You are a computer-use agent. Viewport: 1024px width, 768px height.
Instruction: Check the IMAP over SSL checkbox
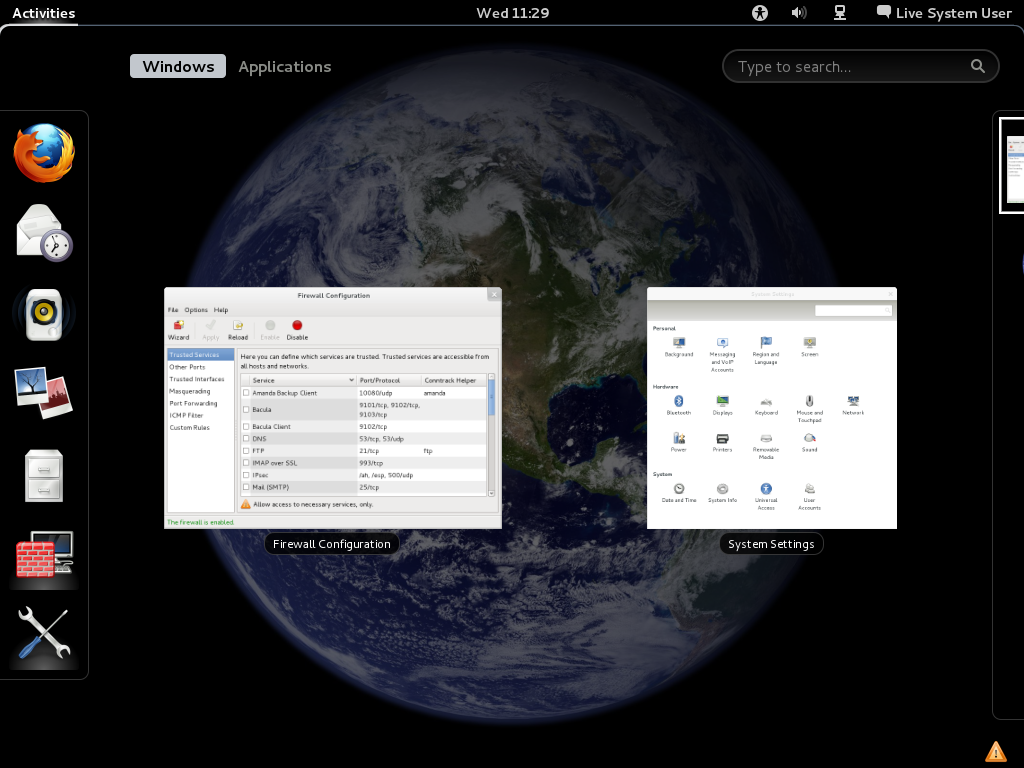pos(246,463)
